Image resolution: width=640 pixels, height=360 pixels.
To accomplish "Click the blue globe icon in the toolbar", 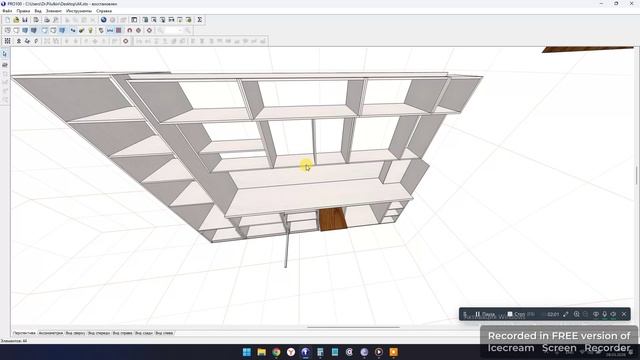I will coord(103,20).
